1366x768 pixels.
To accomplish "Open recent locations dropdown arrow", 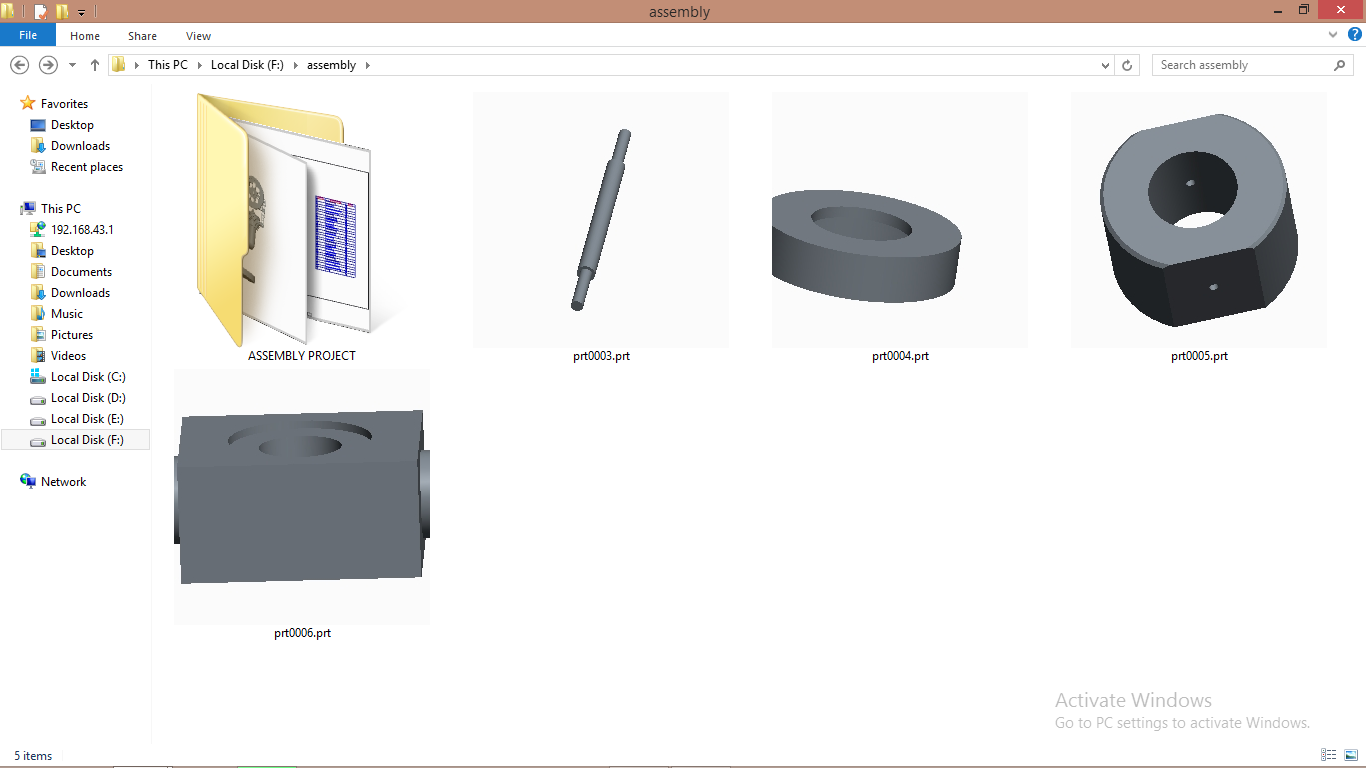I will [x=72, y=65].
